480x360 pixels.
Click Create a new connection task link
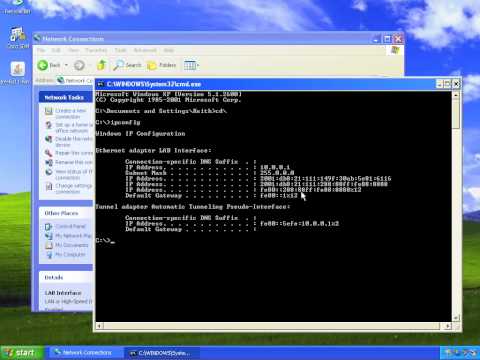coord(70,113)
